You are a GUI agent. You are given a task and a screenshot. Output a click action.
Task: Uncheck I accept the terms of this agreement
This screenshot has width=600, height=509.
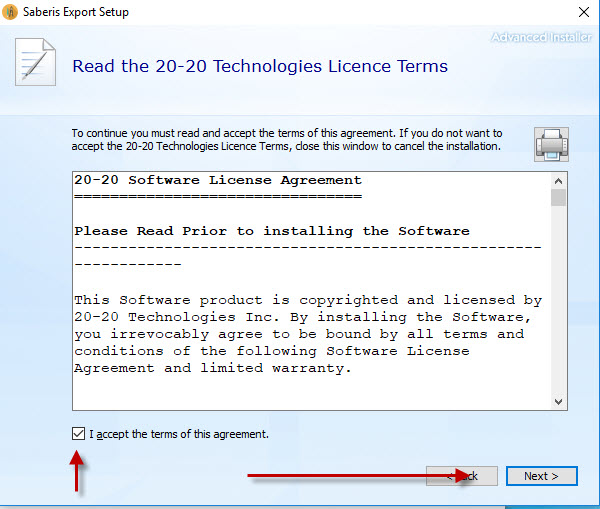click(x=78, y=434)
